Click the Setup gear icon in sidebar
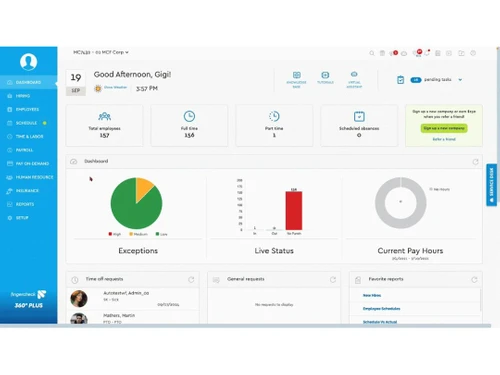Image resolution: width=500 pixels, height=375 pixels. 10,218
